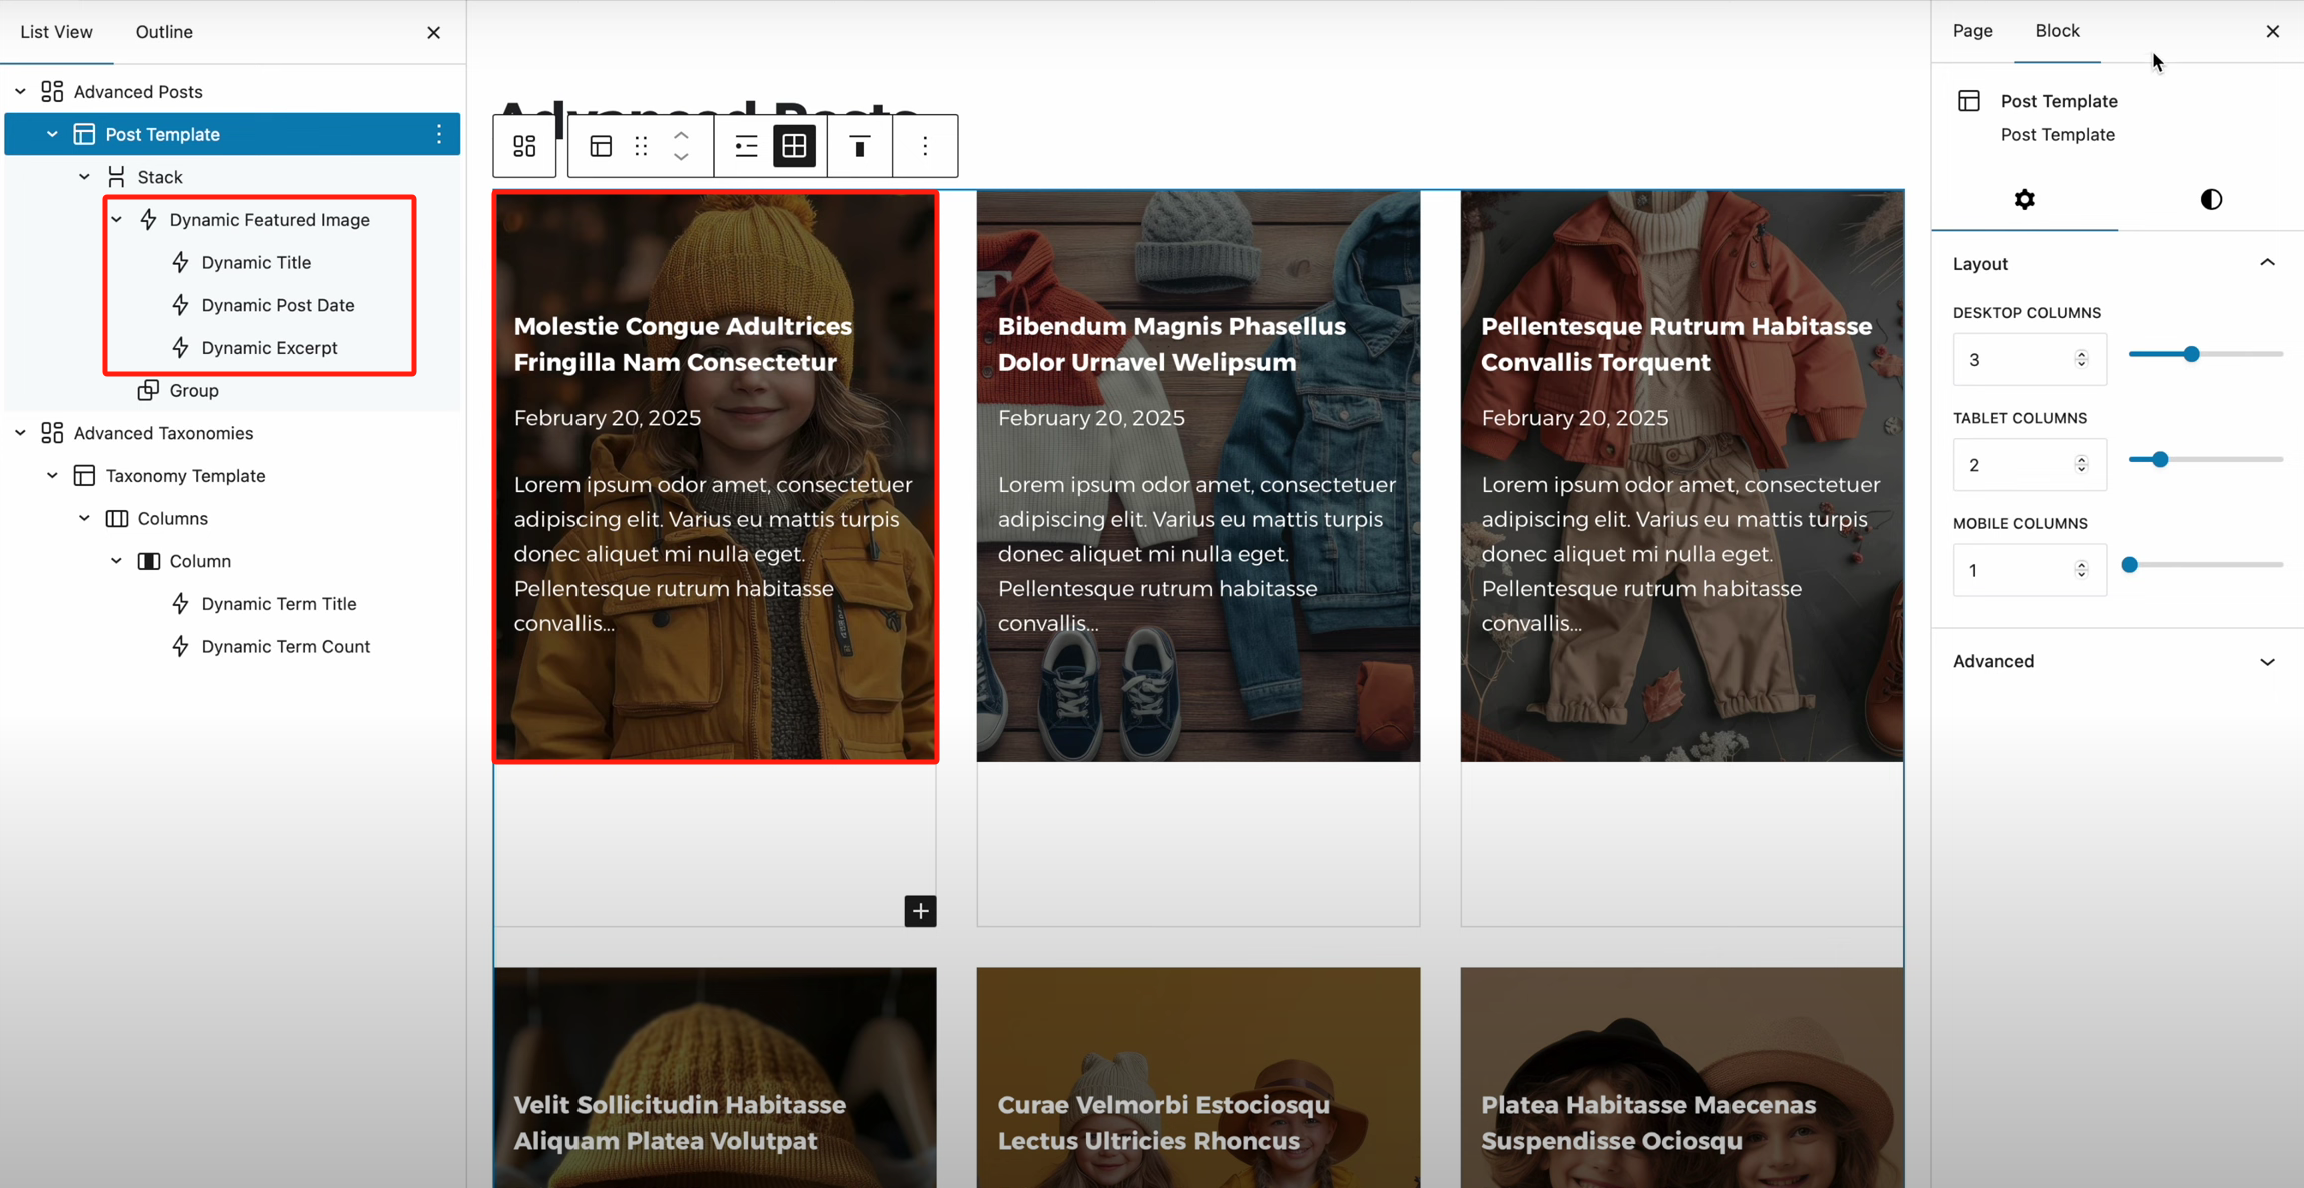Switch to the Page tab in sidebar
This screenshot has width=2304, height=1188.
(1972, 31)
